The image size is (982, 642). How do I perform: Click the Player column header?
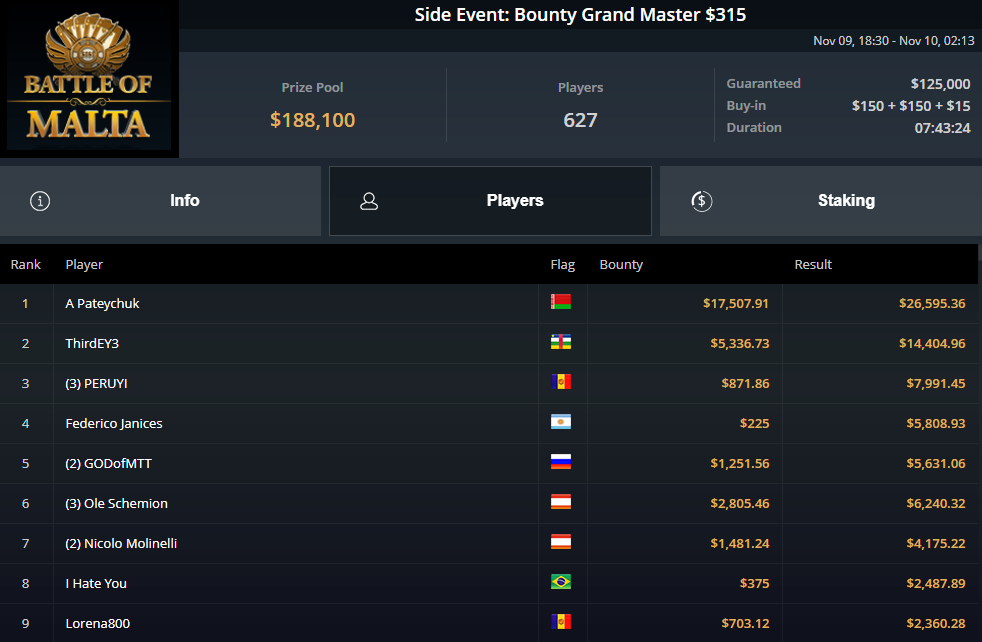[x=84, y=265]
